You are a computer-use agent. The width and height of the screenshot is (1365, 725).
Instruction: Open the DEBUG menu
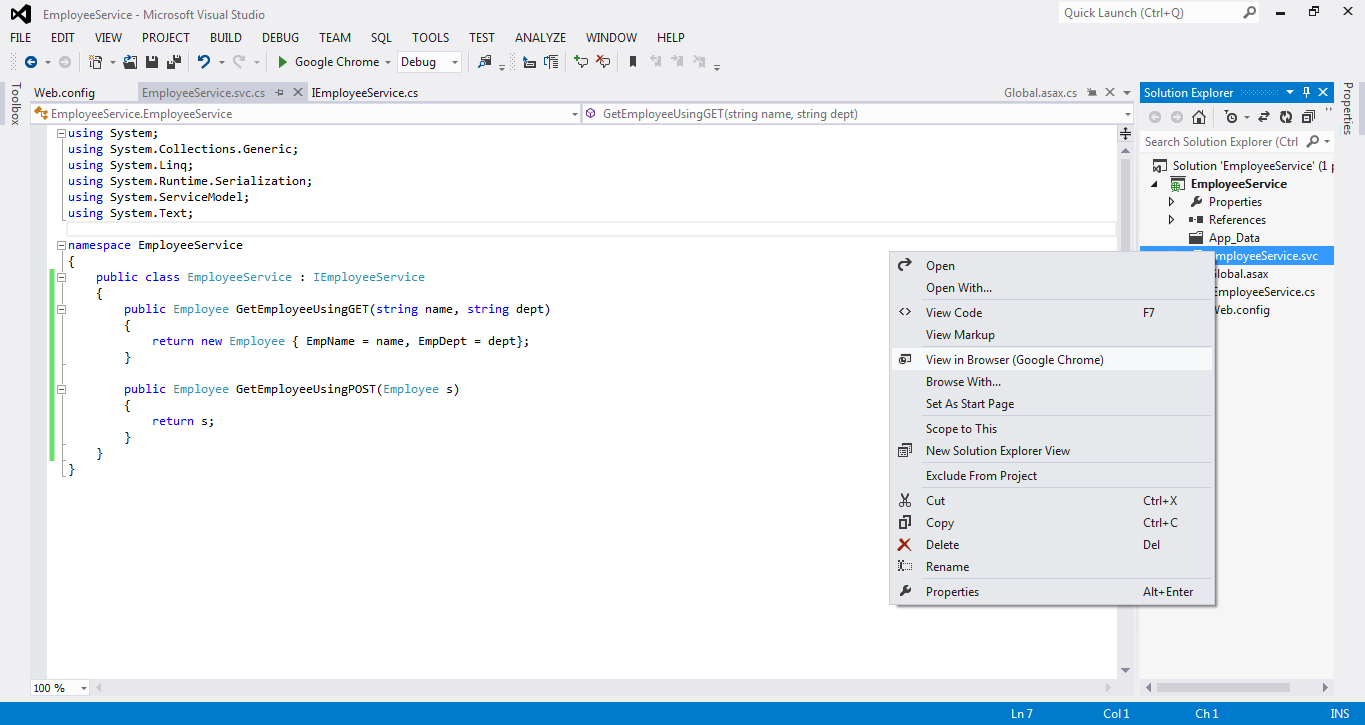tap(281, 38)
